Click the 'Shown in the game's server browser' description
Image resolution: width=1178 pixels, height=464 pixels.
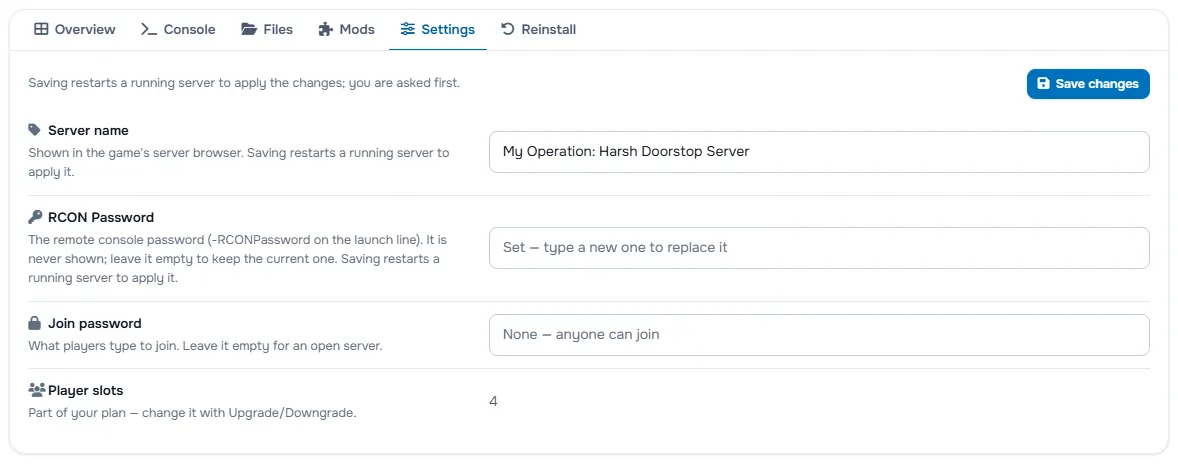[x=239, y=161]
